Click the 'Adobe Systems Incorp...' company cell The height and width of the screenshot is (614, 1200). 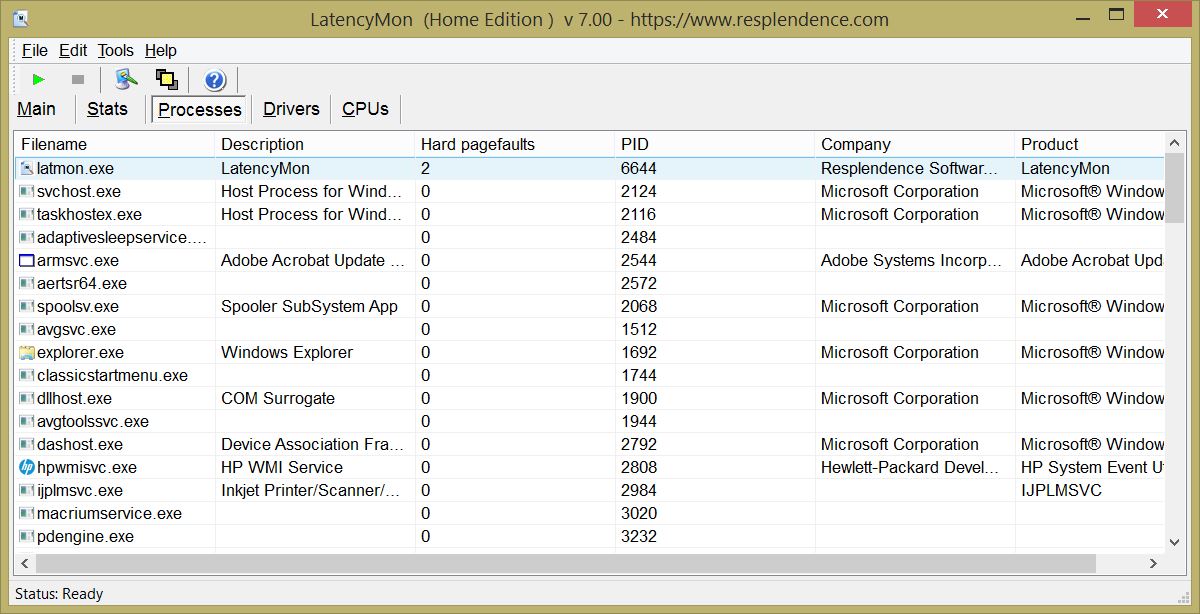[x=912, y=261]
